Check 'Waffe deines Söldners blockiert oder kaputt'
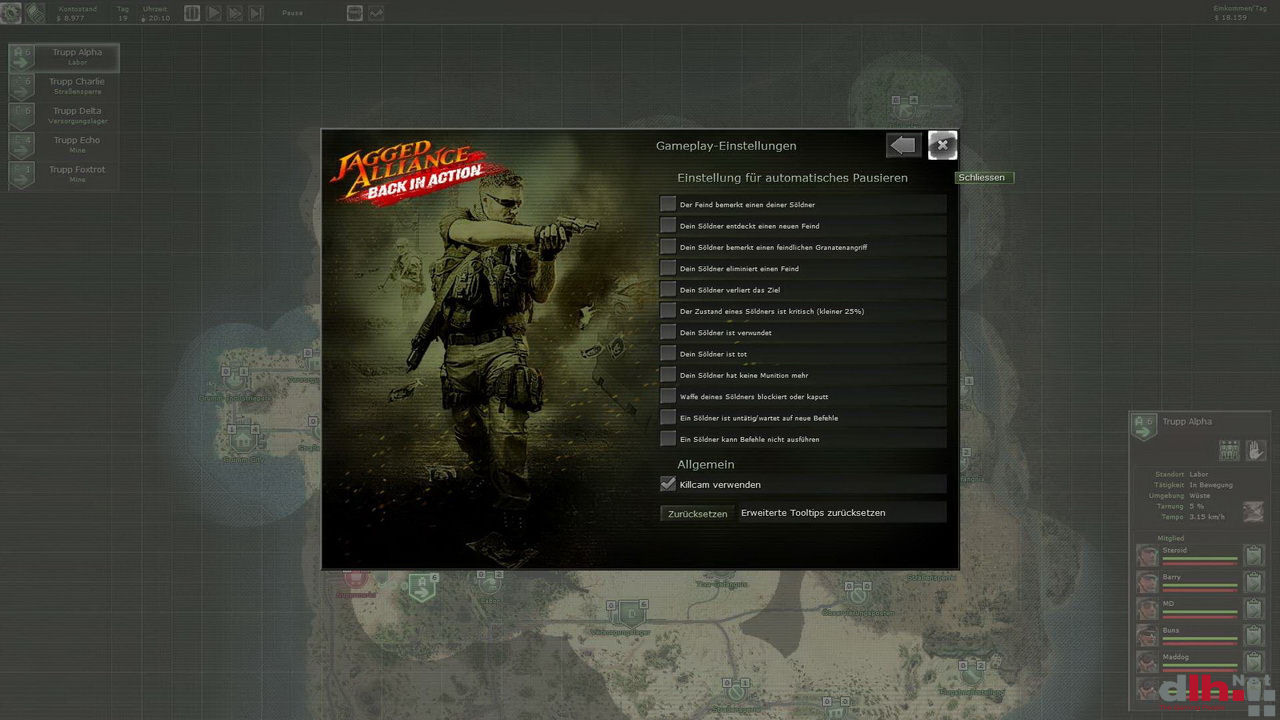The width and height of the screenshot is (1280, 720). [668, 396]
